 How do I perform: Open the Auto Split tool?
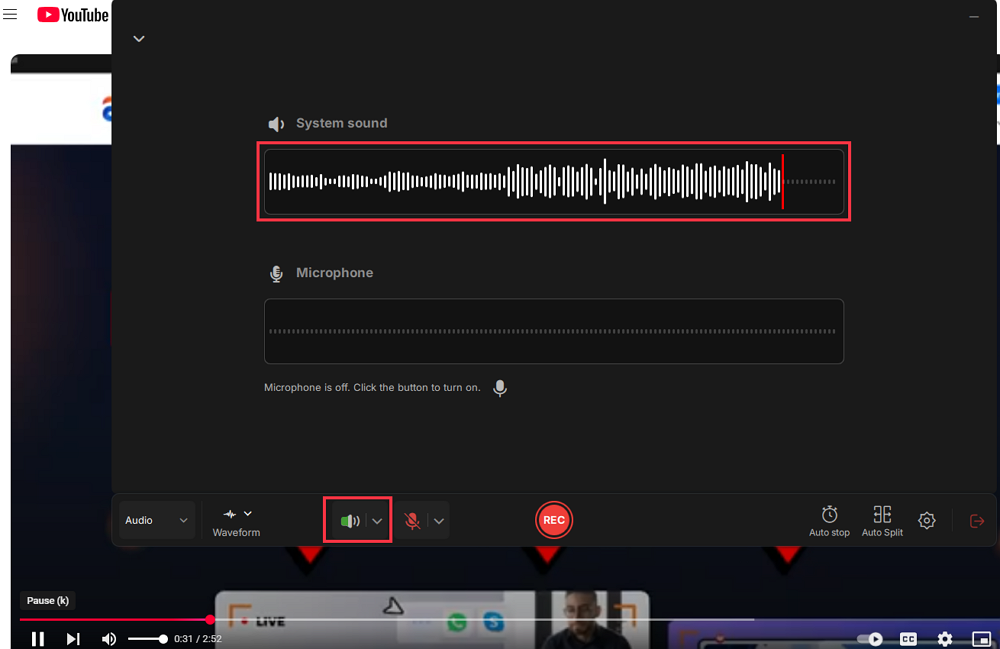(x=882, y=521)
